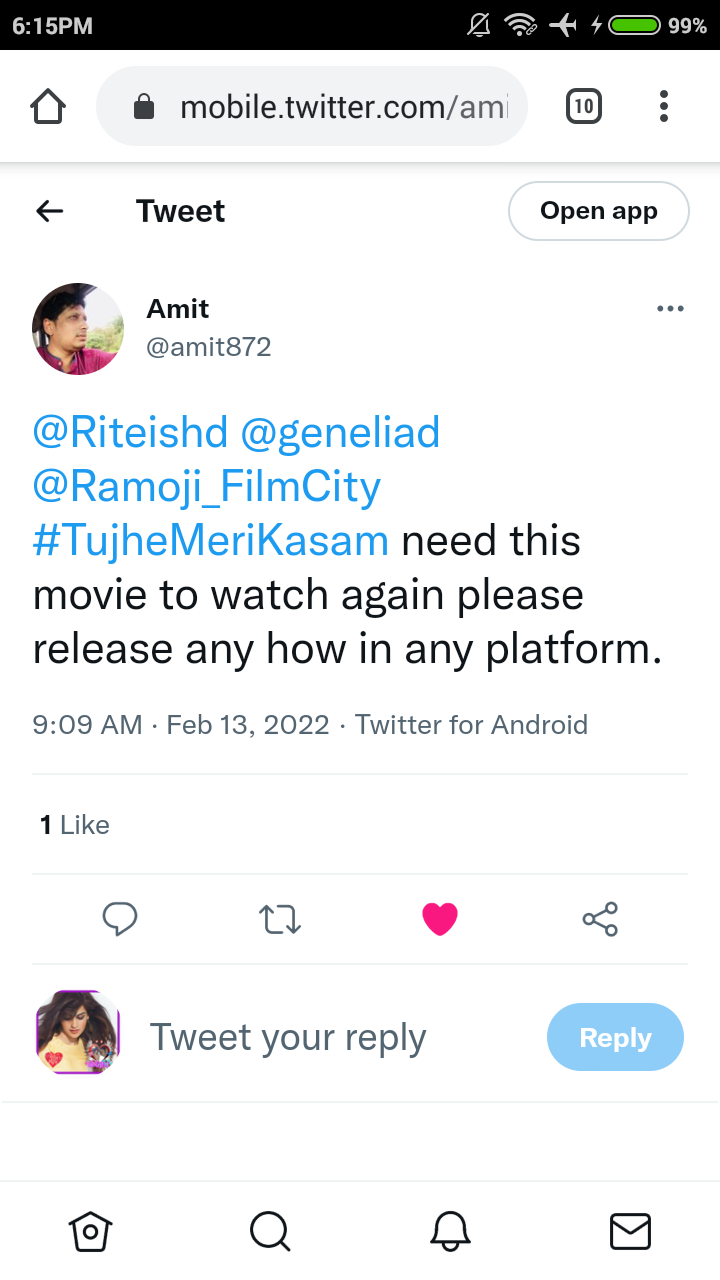Tap the browser home icon
Viewport: 720px width, 1280px height.
(49, 106)
